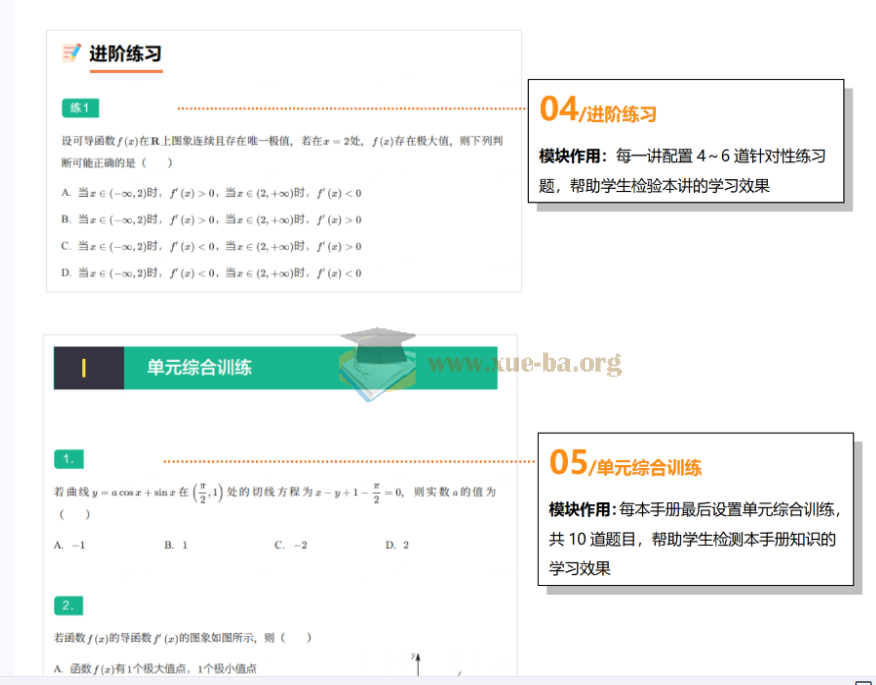This screenshot has height=685, width=876.
Task: Select answer A. −1 for question 1
Action: (x=69, y=545)
